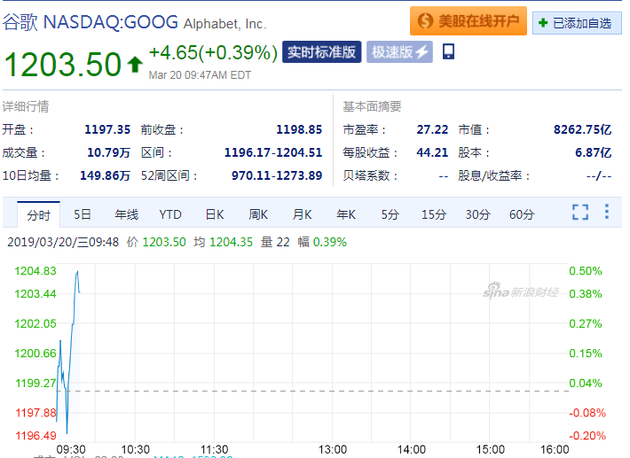Image resolution: width=630 pixels, height=458 pixels.
Task: Click the 股息/收益率 label
Action: click(x=494, y=176)
